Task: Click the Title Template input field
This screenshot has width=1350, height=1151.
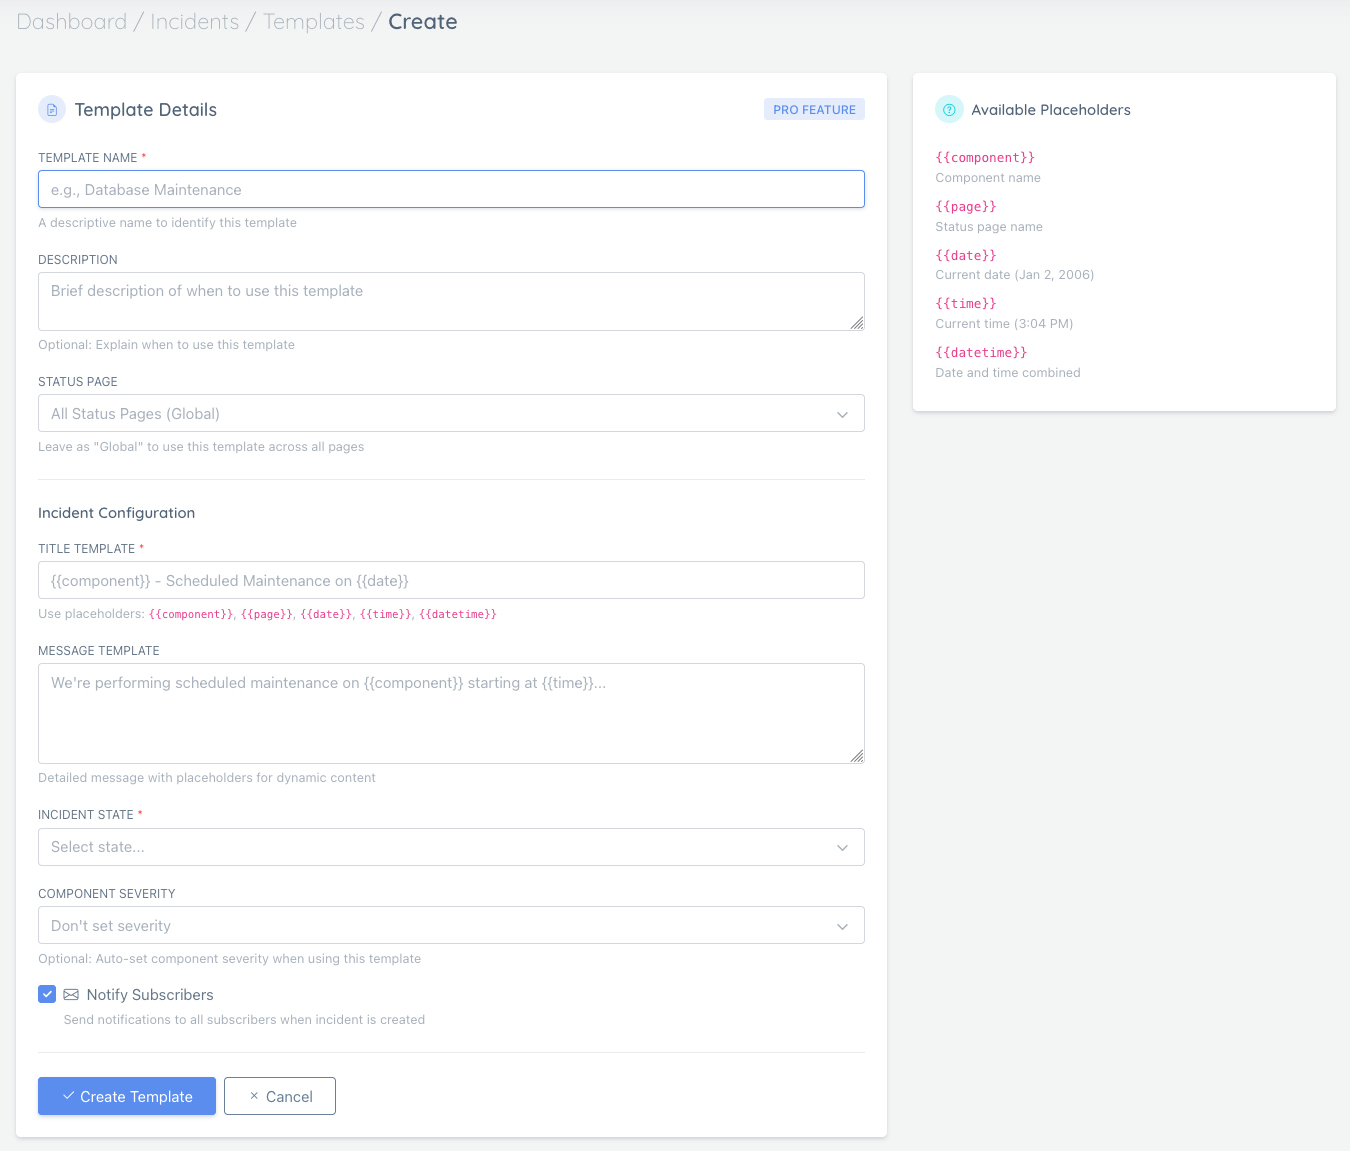Action: (x=451, y=580)
